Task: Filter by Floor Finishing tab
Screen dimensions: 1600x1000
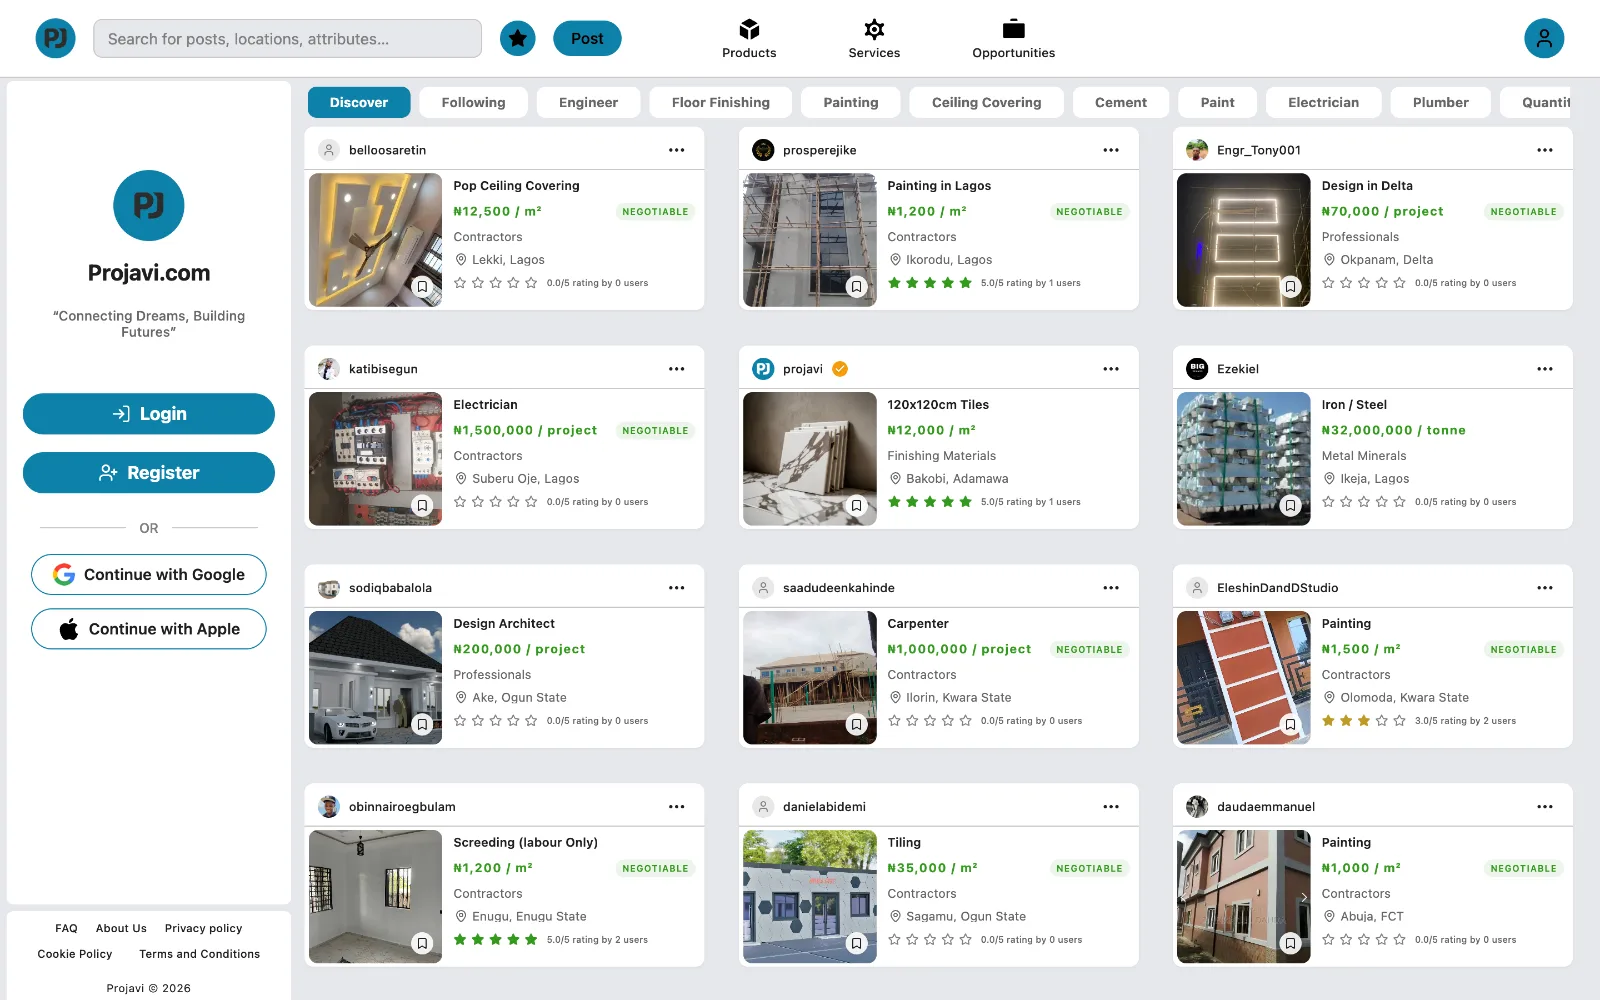Action: (720, 102)
